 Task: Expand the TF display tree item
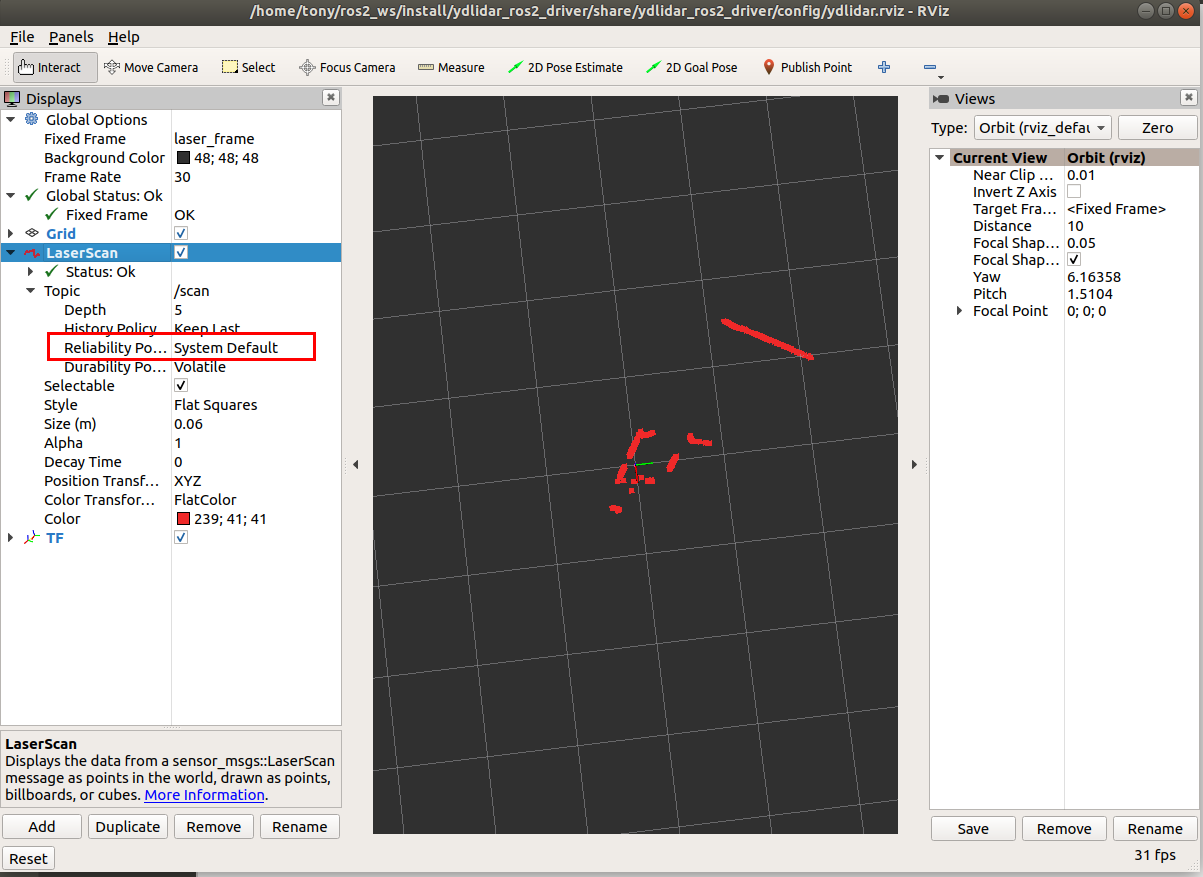10,538
